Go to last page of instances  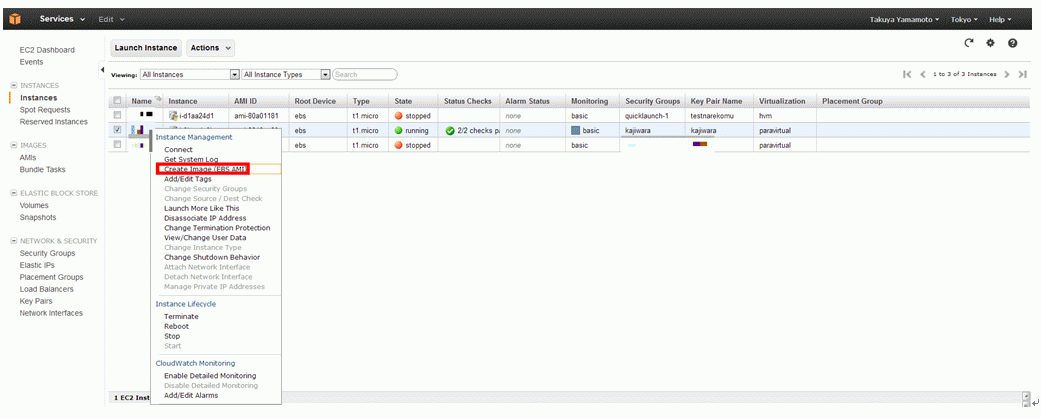click(1022, 74)
